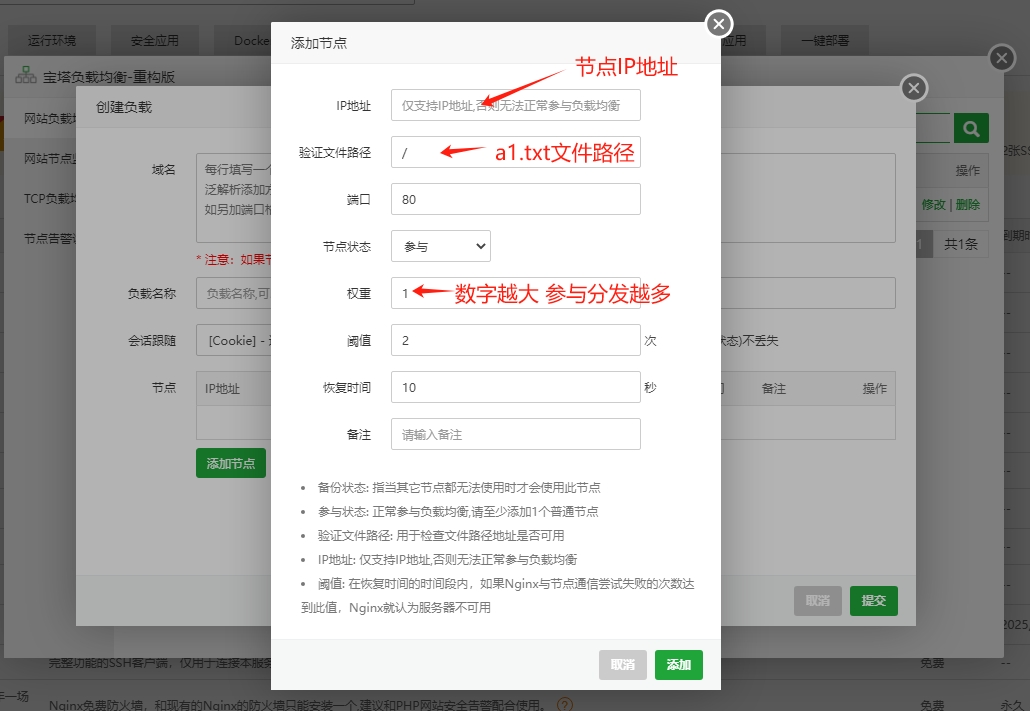The image size is (1030, 711).
Task: Click the 添加节点 dialog title text
Action: (x=319, y=43)
